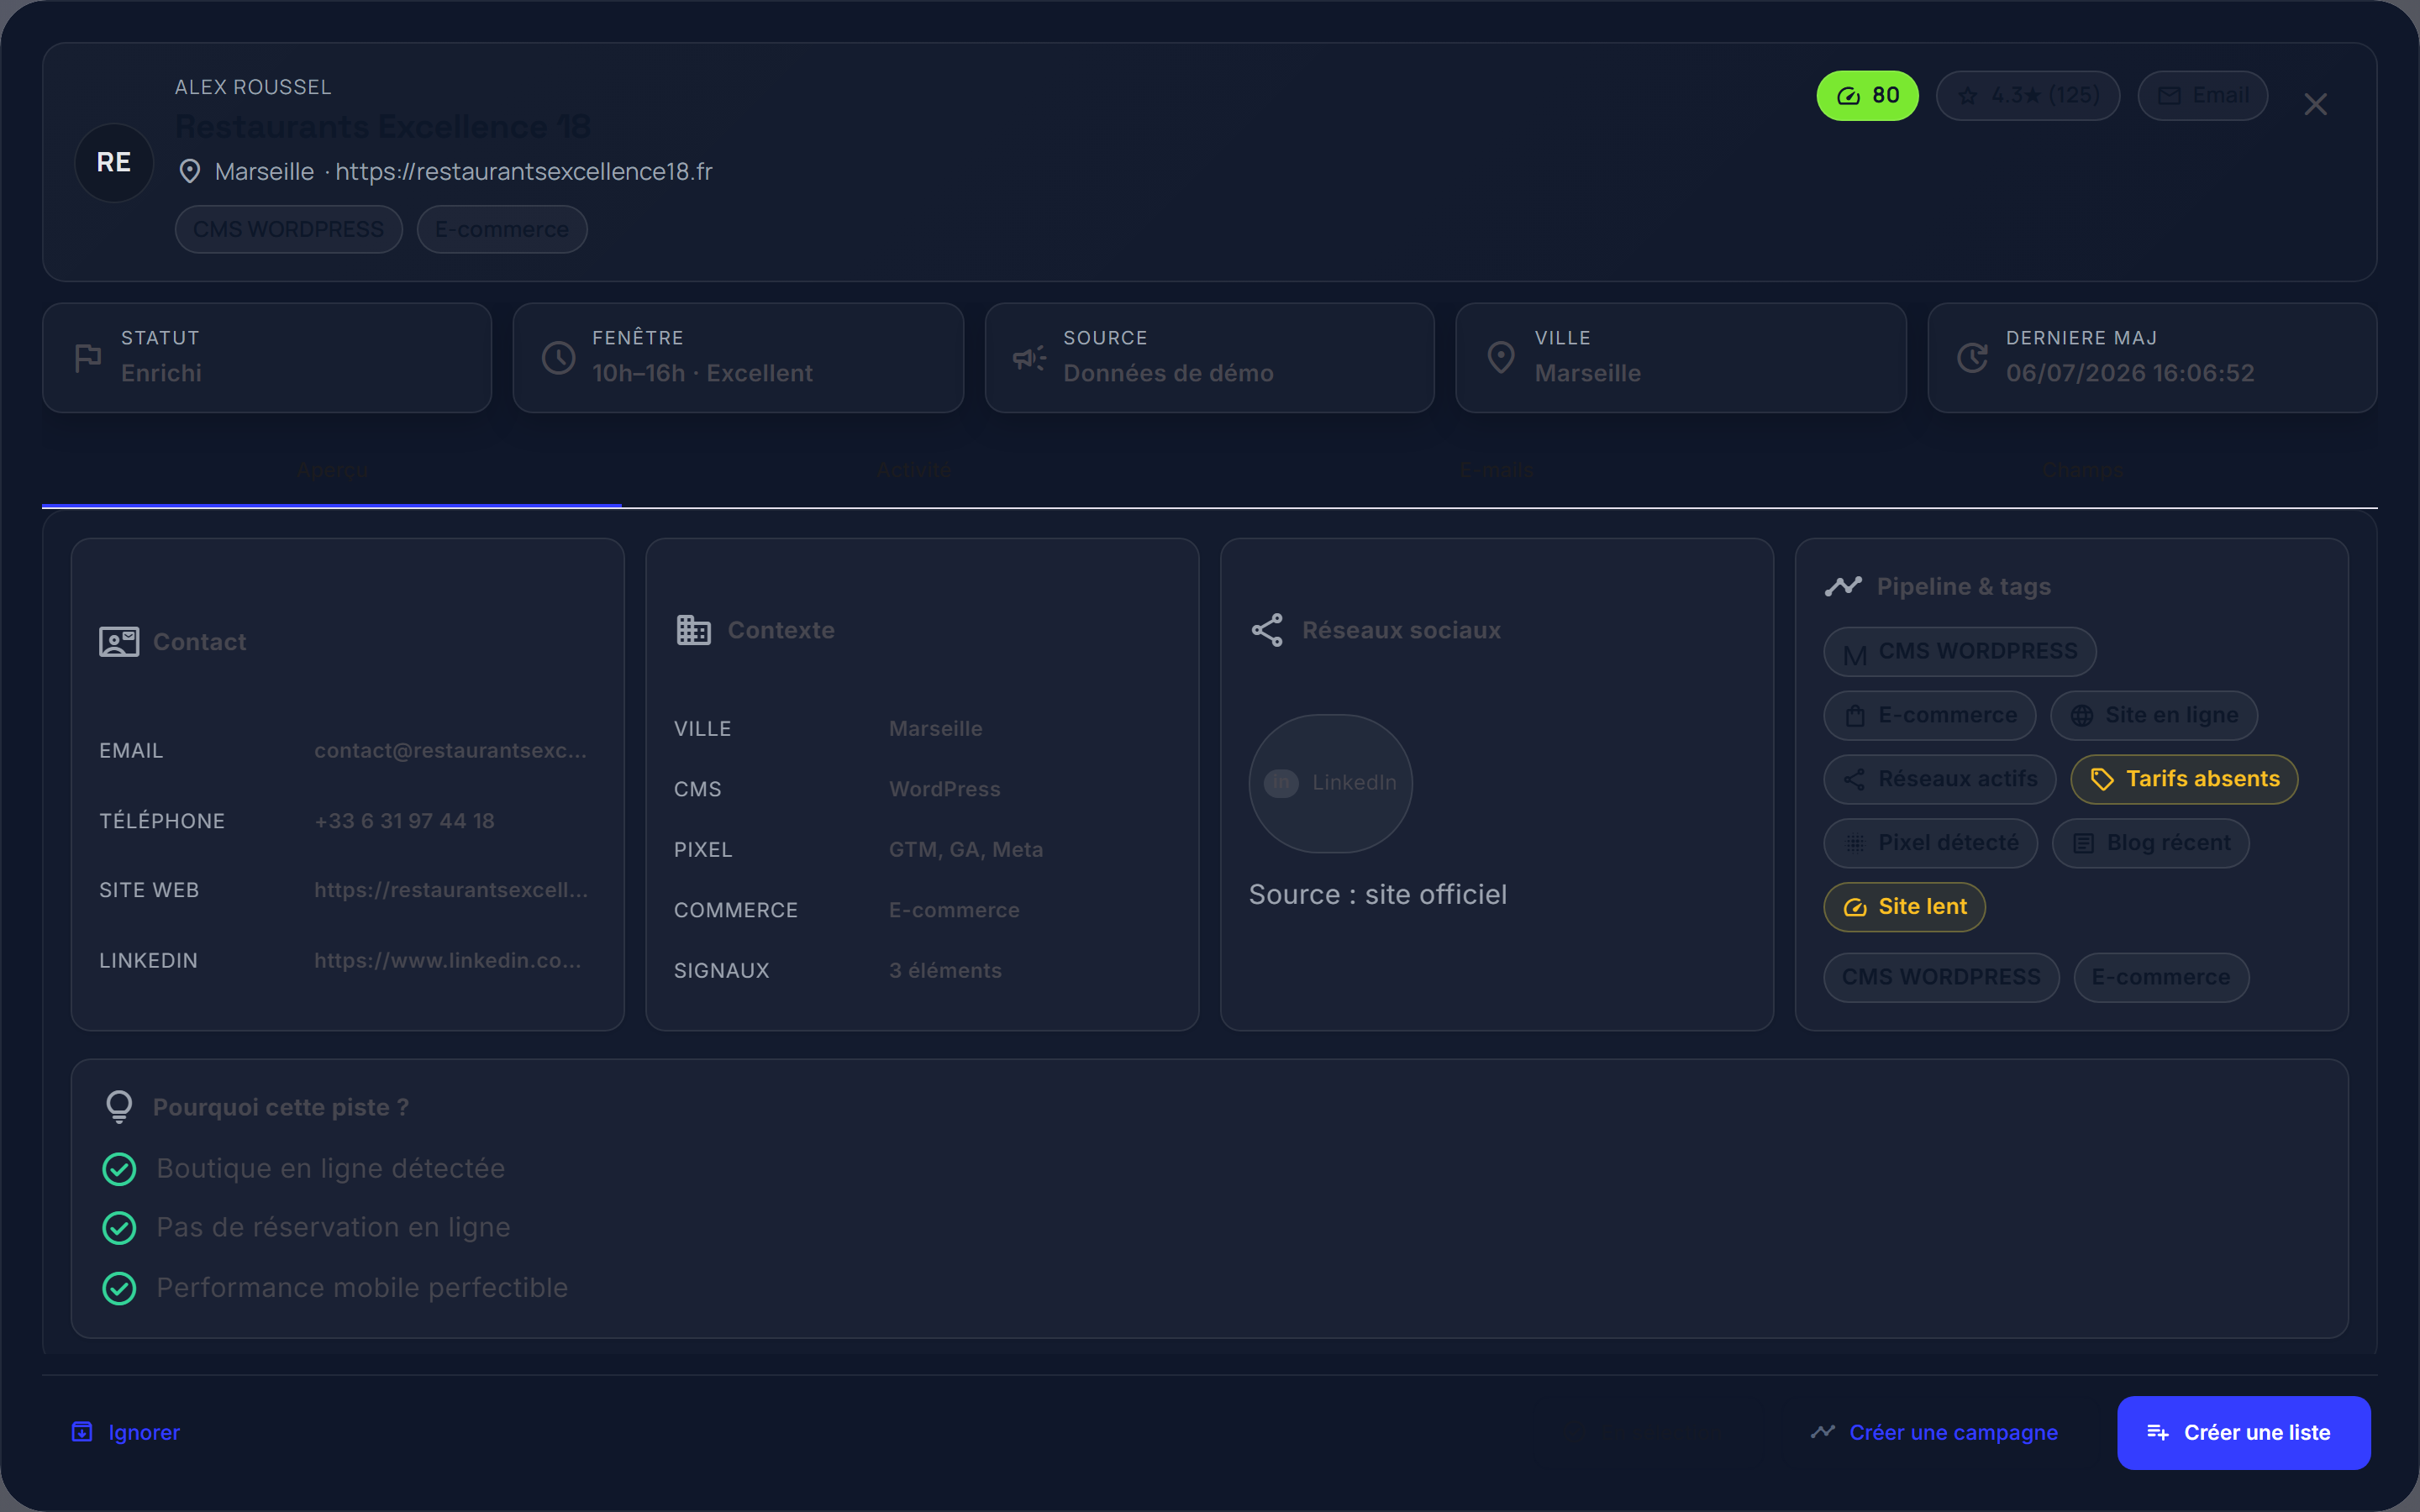
Task: Click the '10h–16h · Excellent' value
Action: click(702, 373)
